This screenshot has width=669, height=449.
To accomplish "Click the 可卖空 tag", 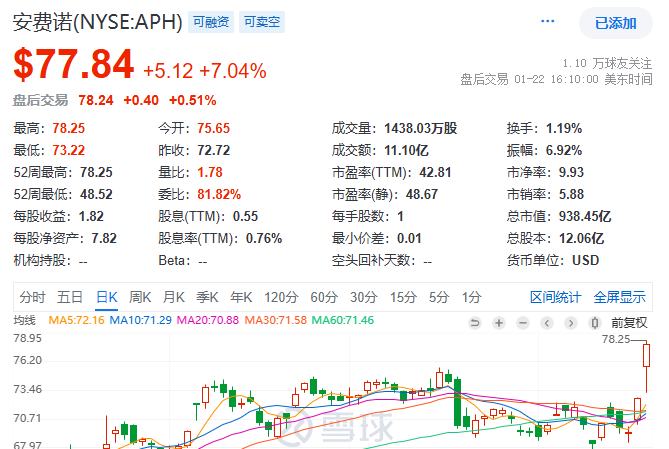I will pyautogui.click(x=262, y=22).
